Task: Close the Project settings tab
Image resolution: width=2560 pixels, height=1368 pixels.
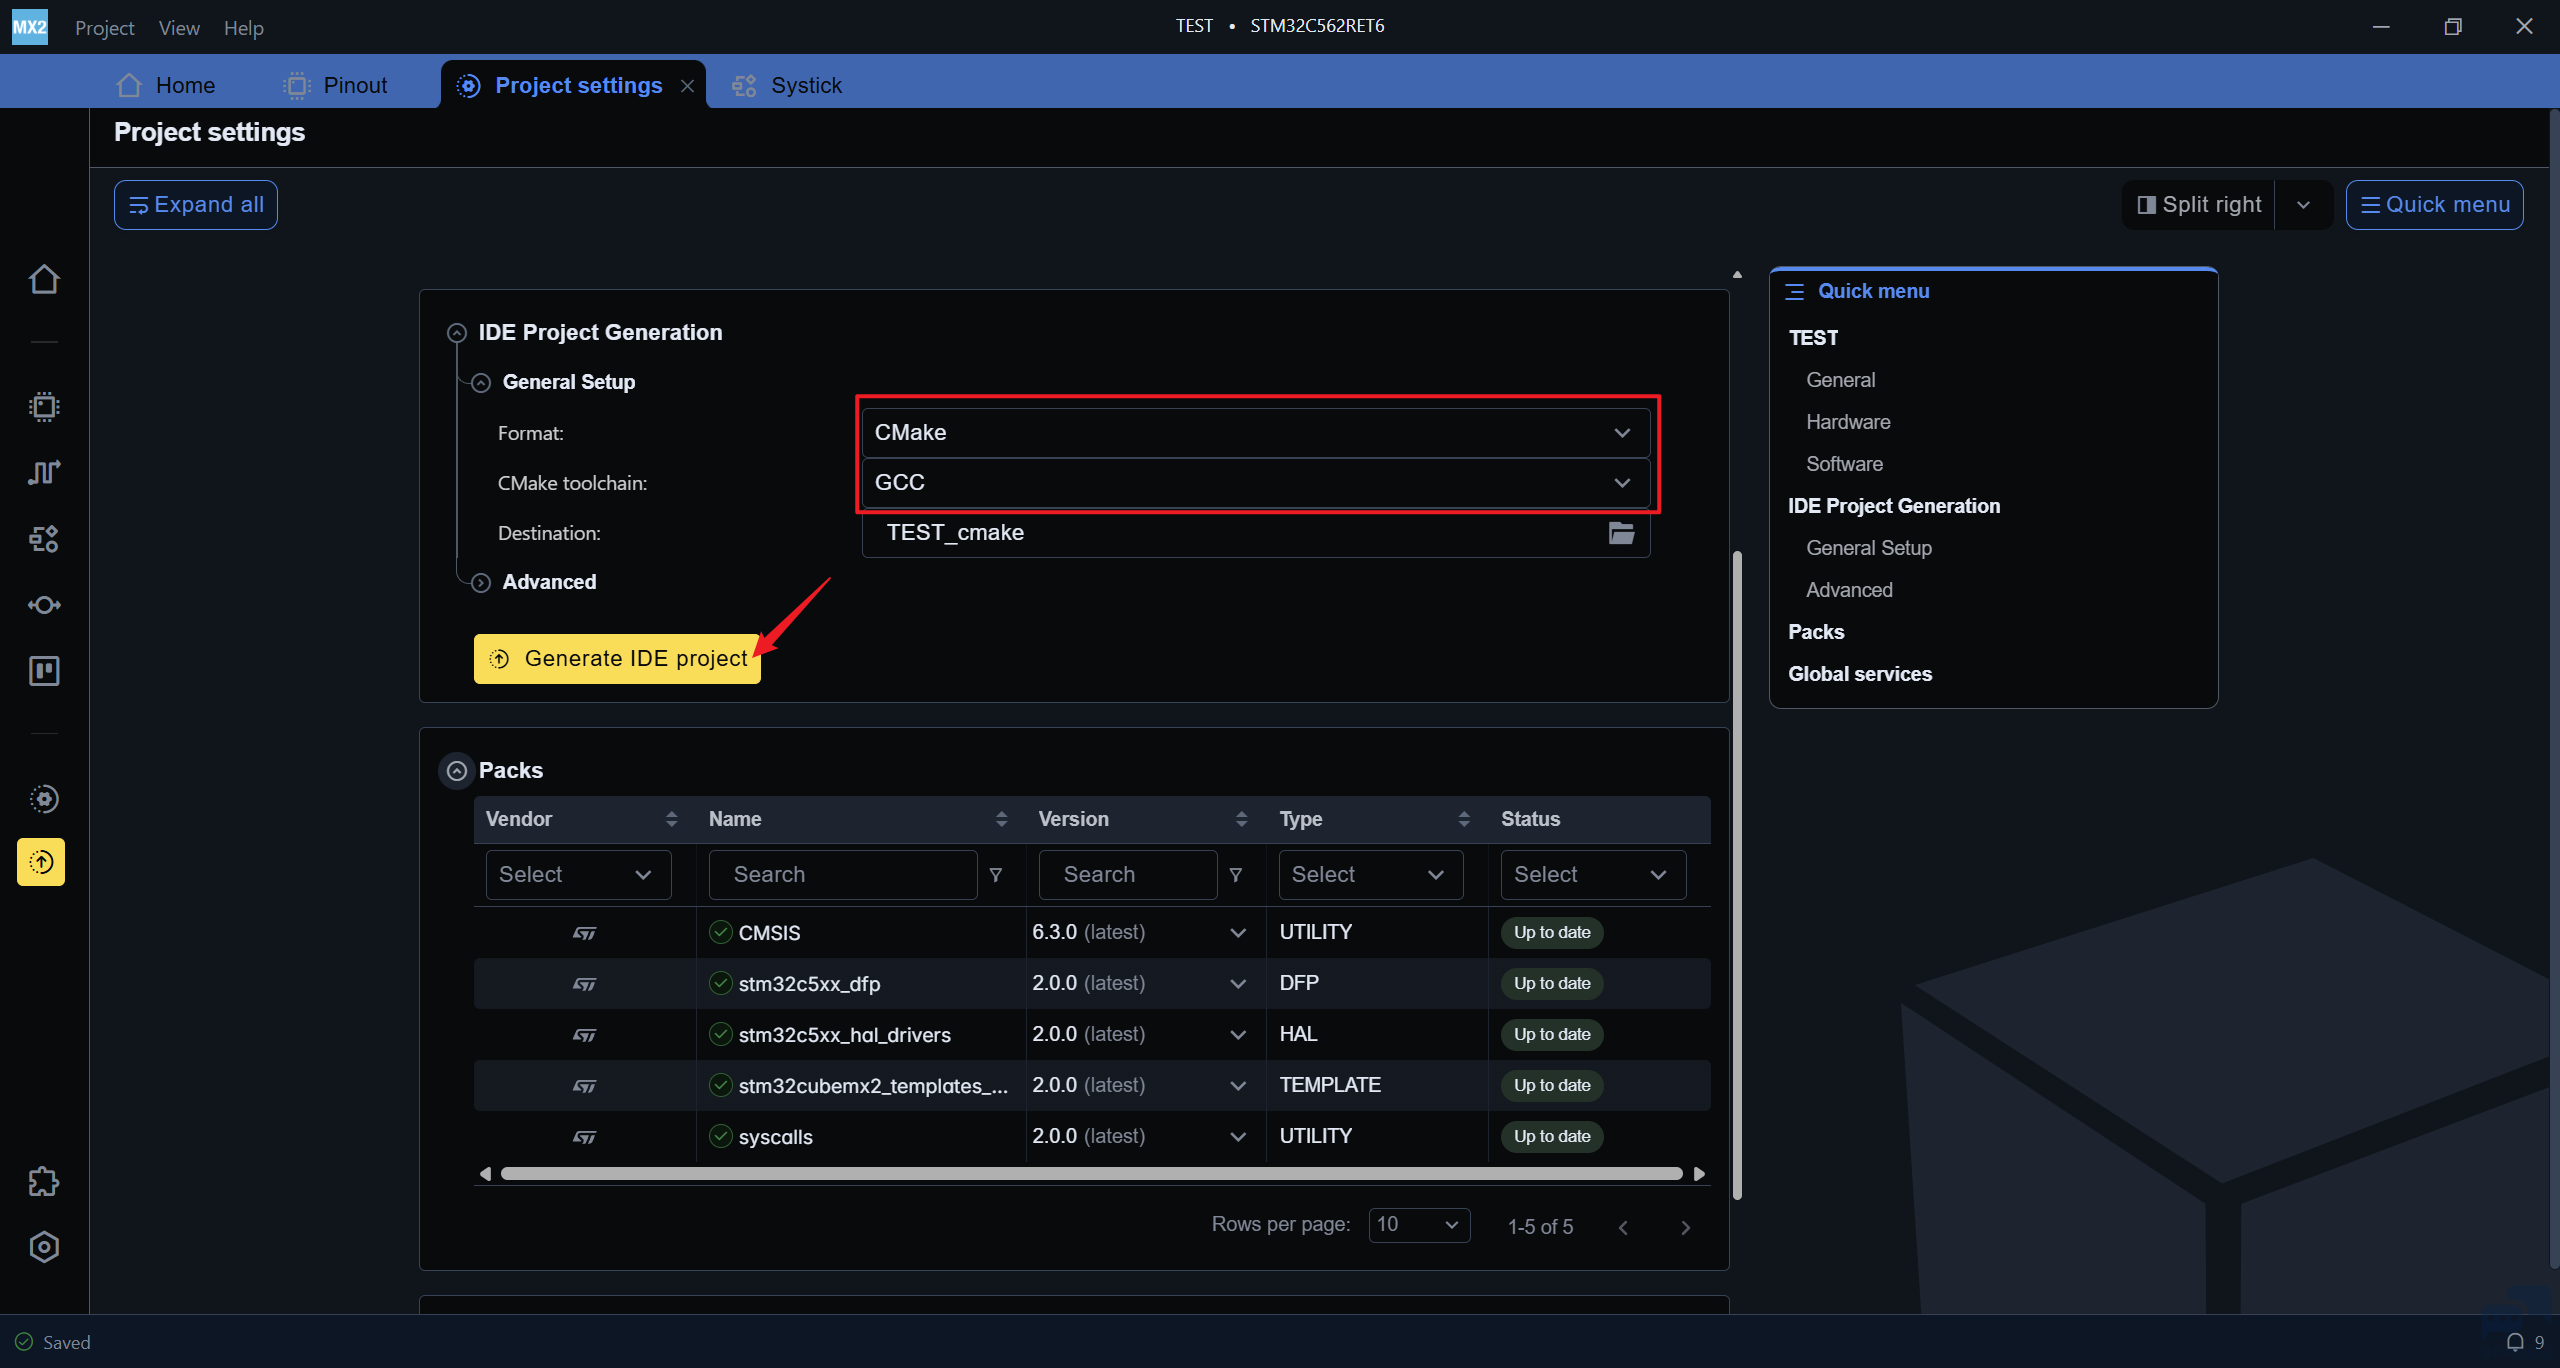Action: [x=687, y=86]
